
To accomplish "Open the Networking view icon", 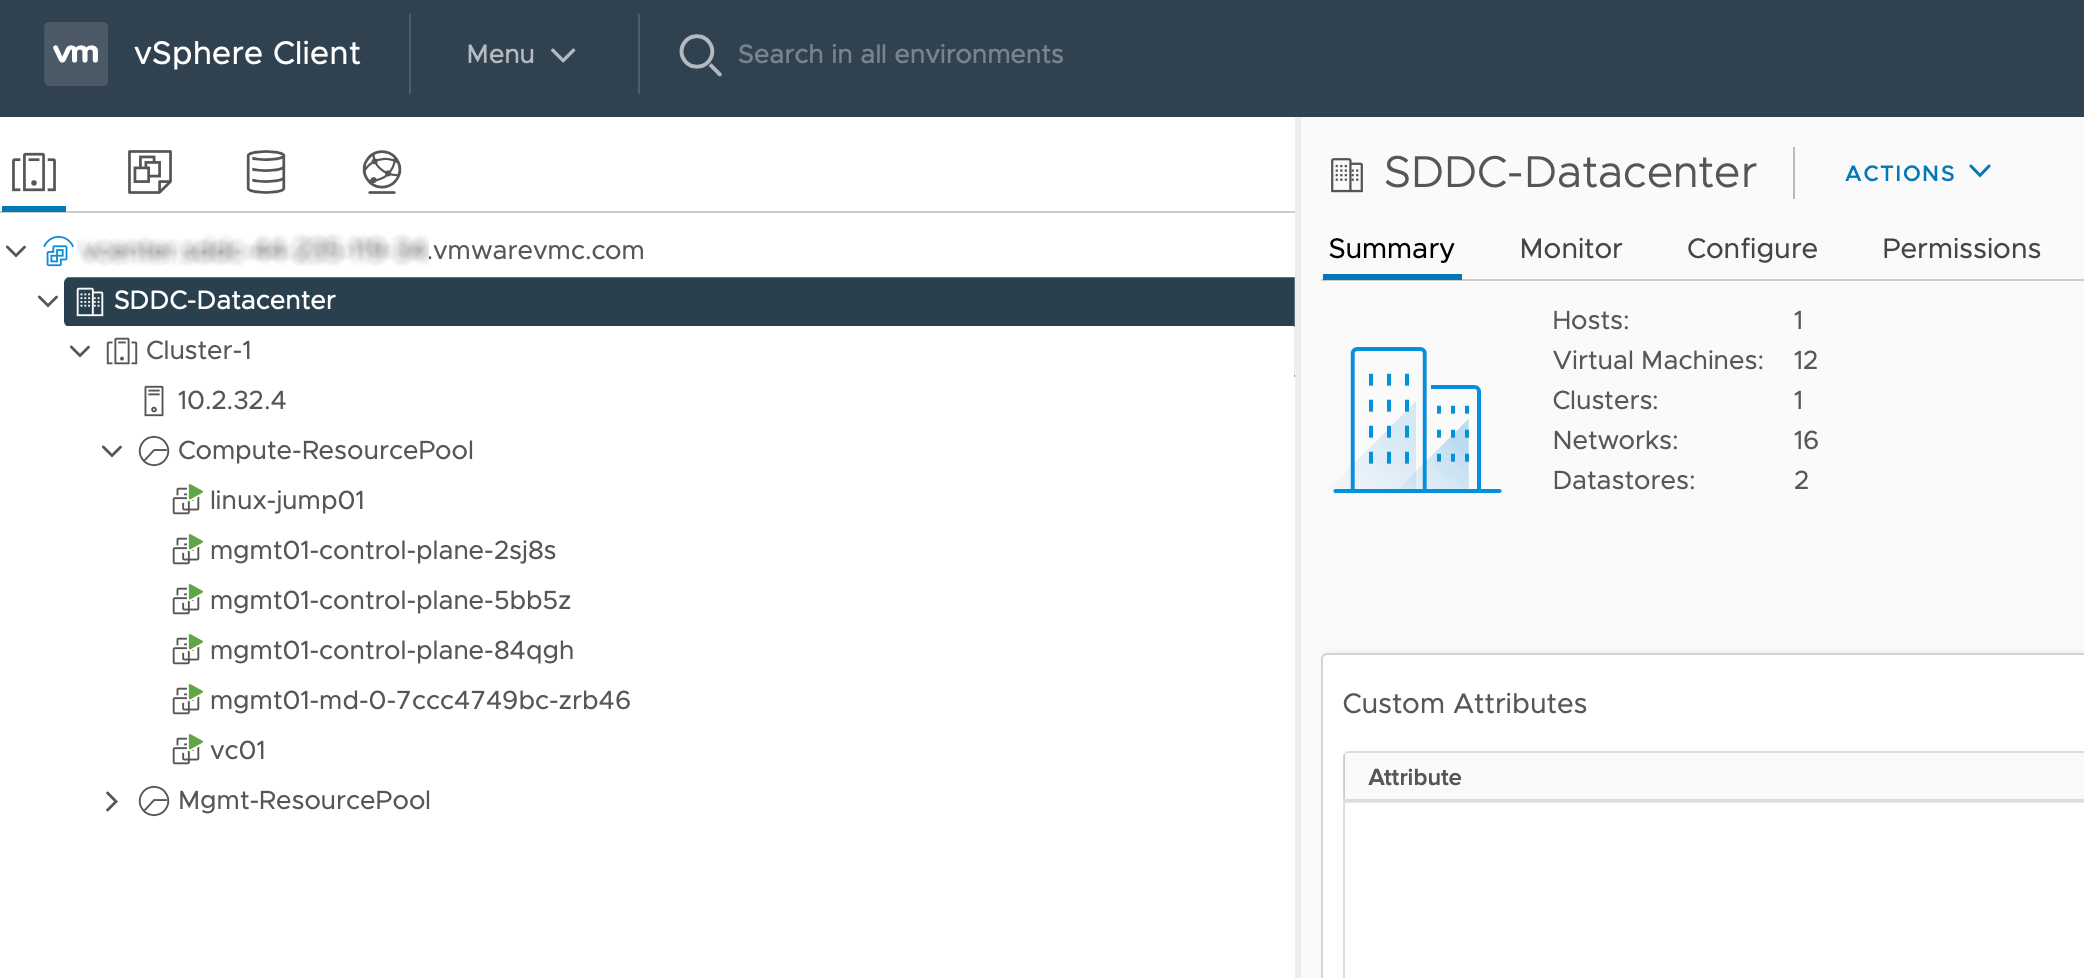I will click(382, 172).
